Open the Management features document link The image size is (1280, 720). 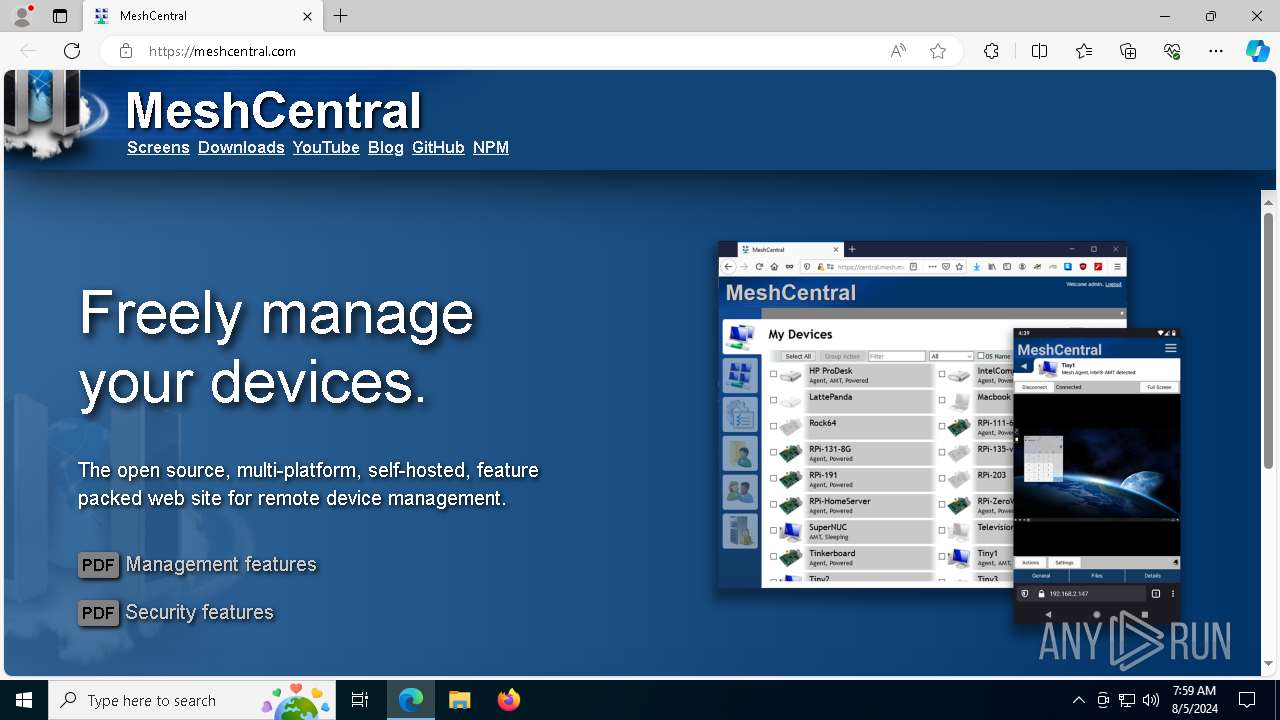click(x=221, y=565)
